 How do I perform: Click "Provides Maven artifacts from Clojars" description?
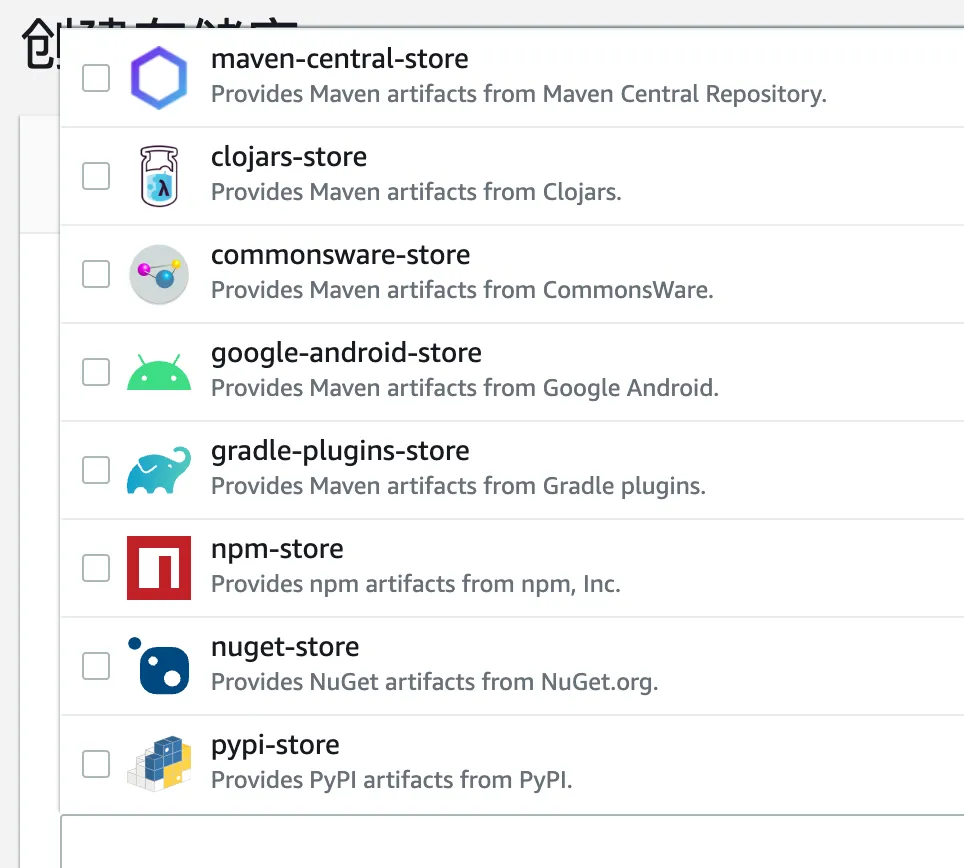tap(416, 192)
